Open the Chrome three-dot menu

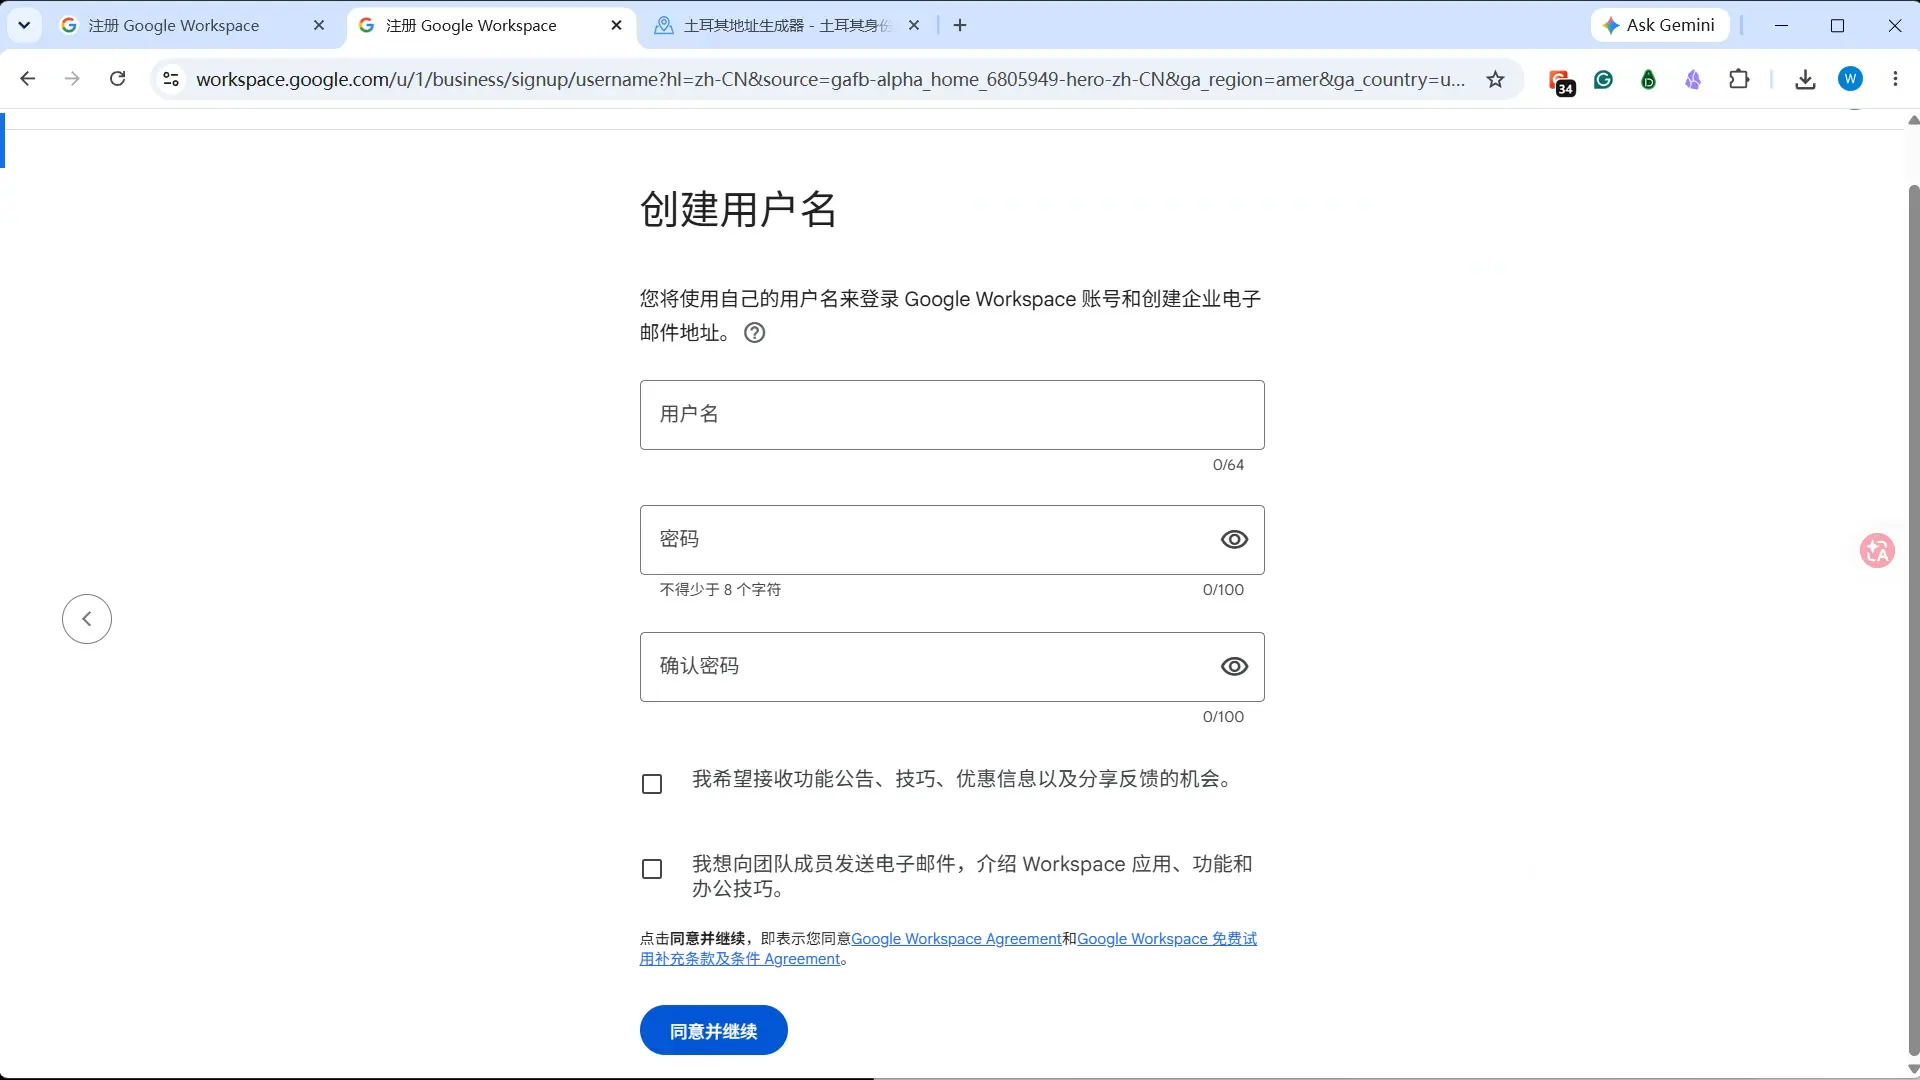(x=1895, y=79)
